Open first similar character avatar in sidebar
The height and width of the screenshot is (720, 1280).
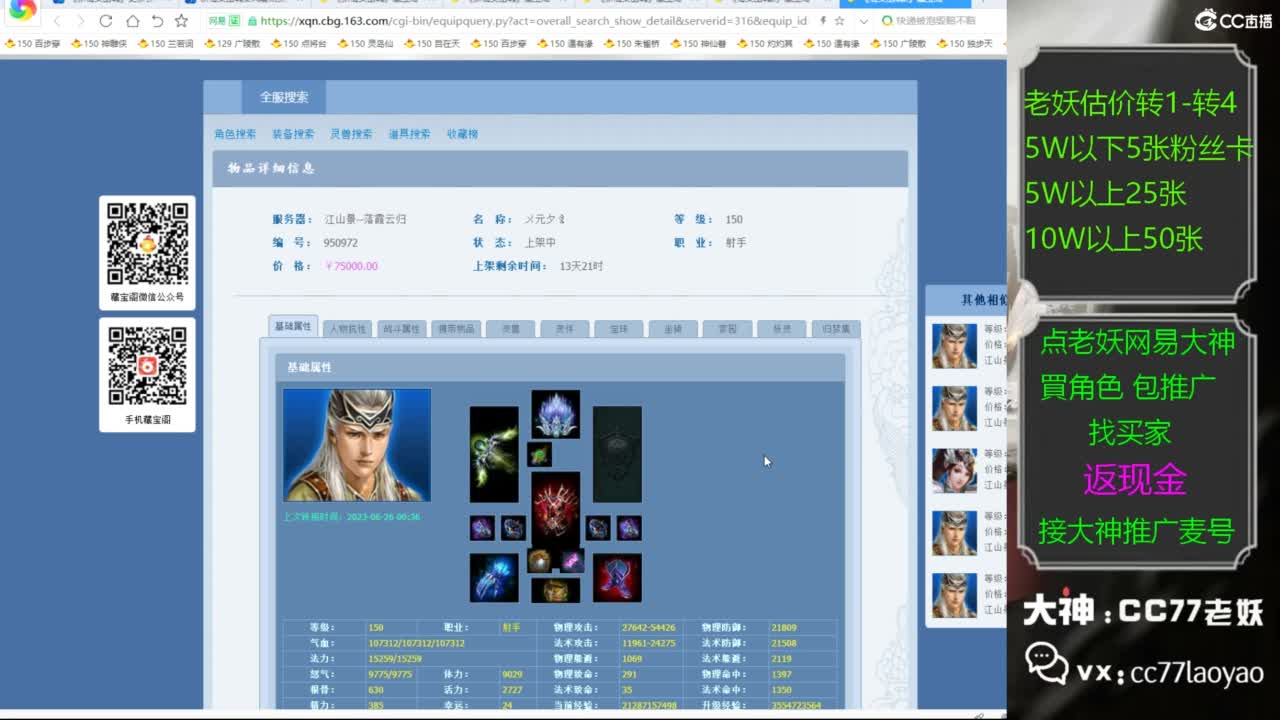point(955,346)
